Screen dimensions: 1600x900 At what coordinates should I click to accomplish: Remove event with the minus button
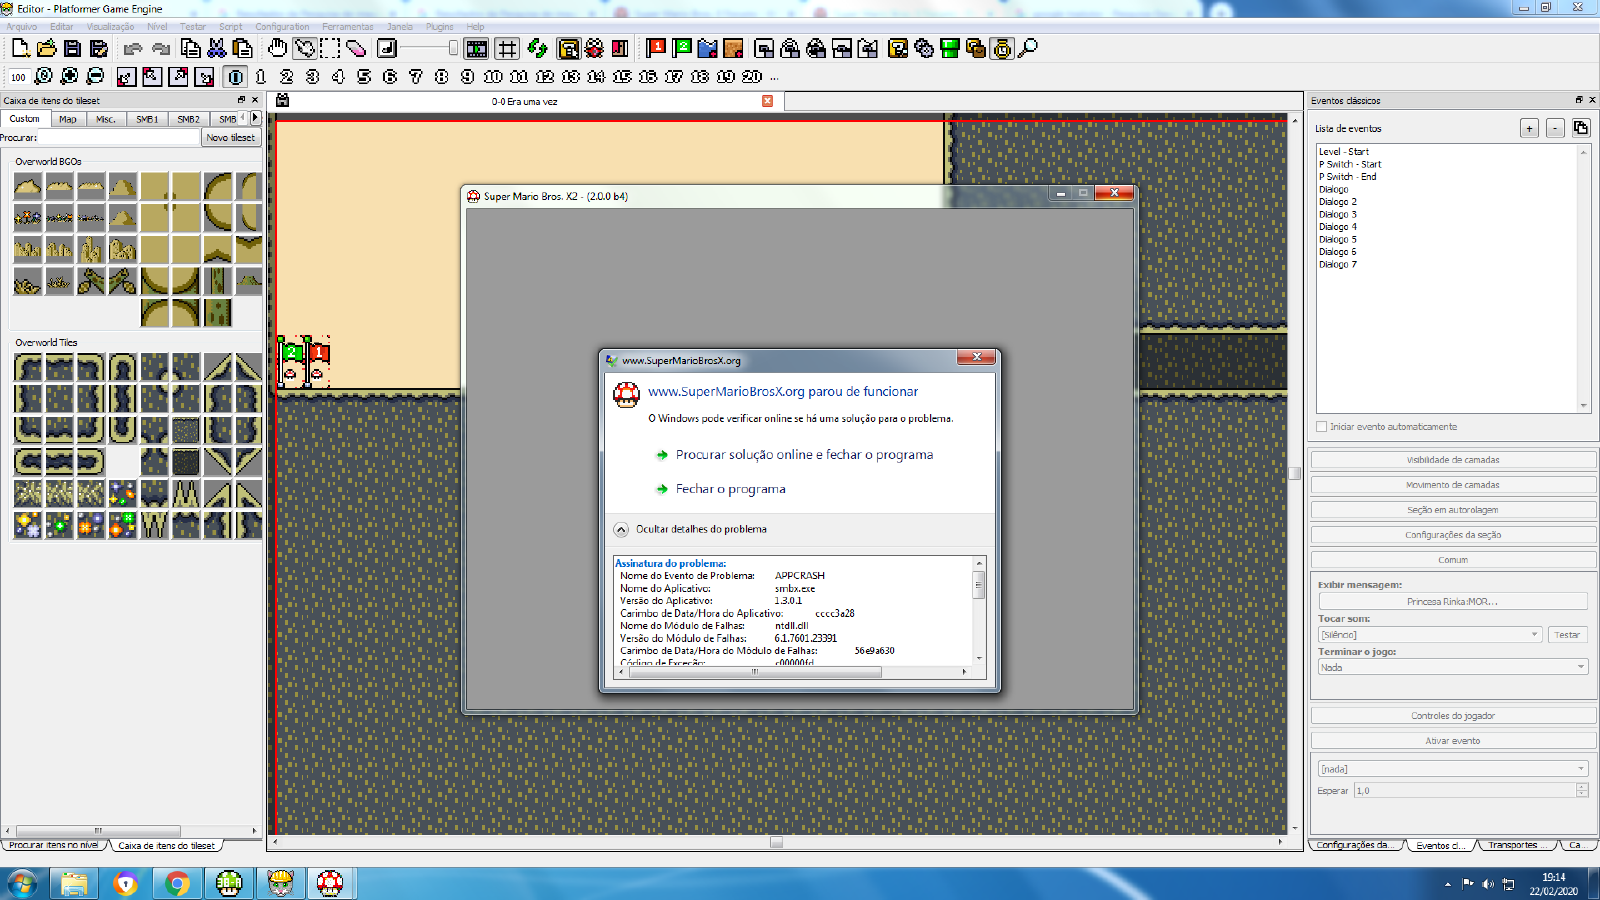[1555, 128]
